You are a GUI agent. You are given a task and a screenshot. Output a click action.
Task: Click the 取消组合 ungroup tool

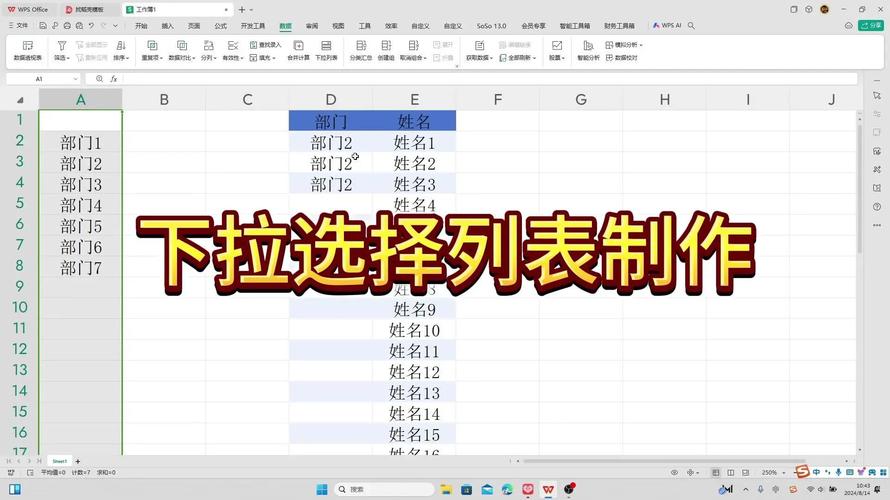[x=413, y=51]
